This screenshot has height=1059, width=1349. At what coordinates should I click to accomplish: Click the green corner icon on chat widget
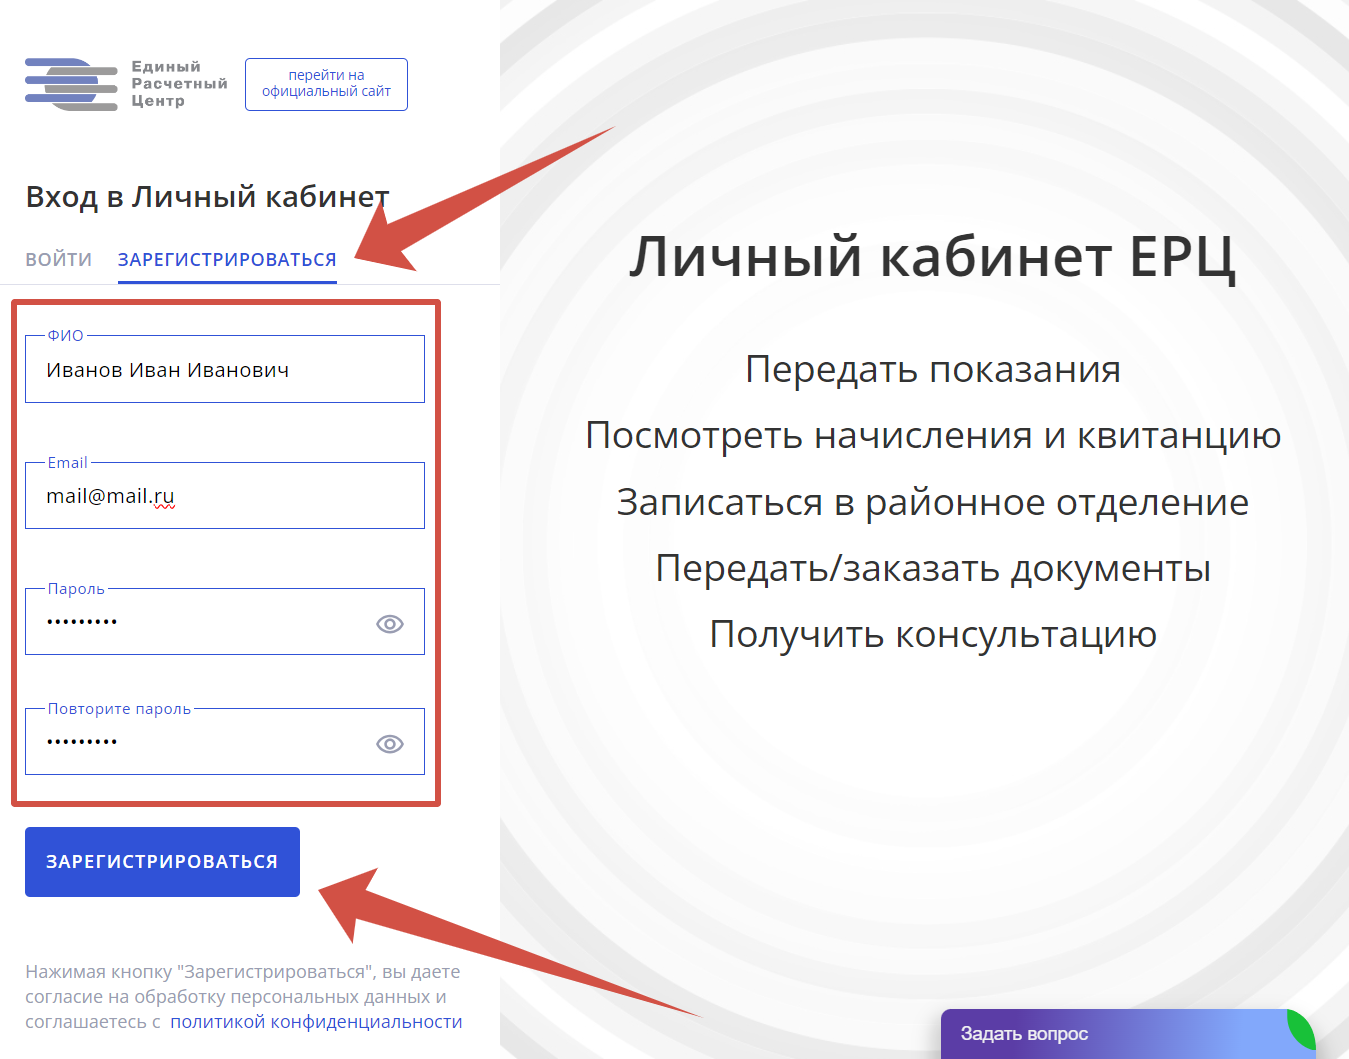coord(1300,1028)
